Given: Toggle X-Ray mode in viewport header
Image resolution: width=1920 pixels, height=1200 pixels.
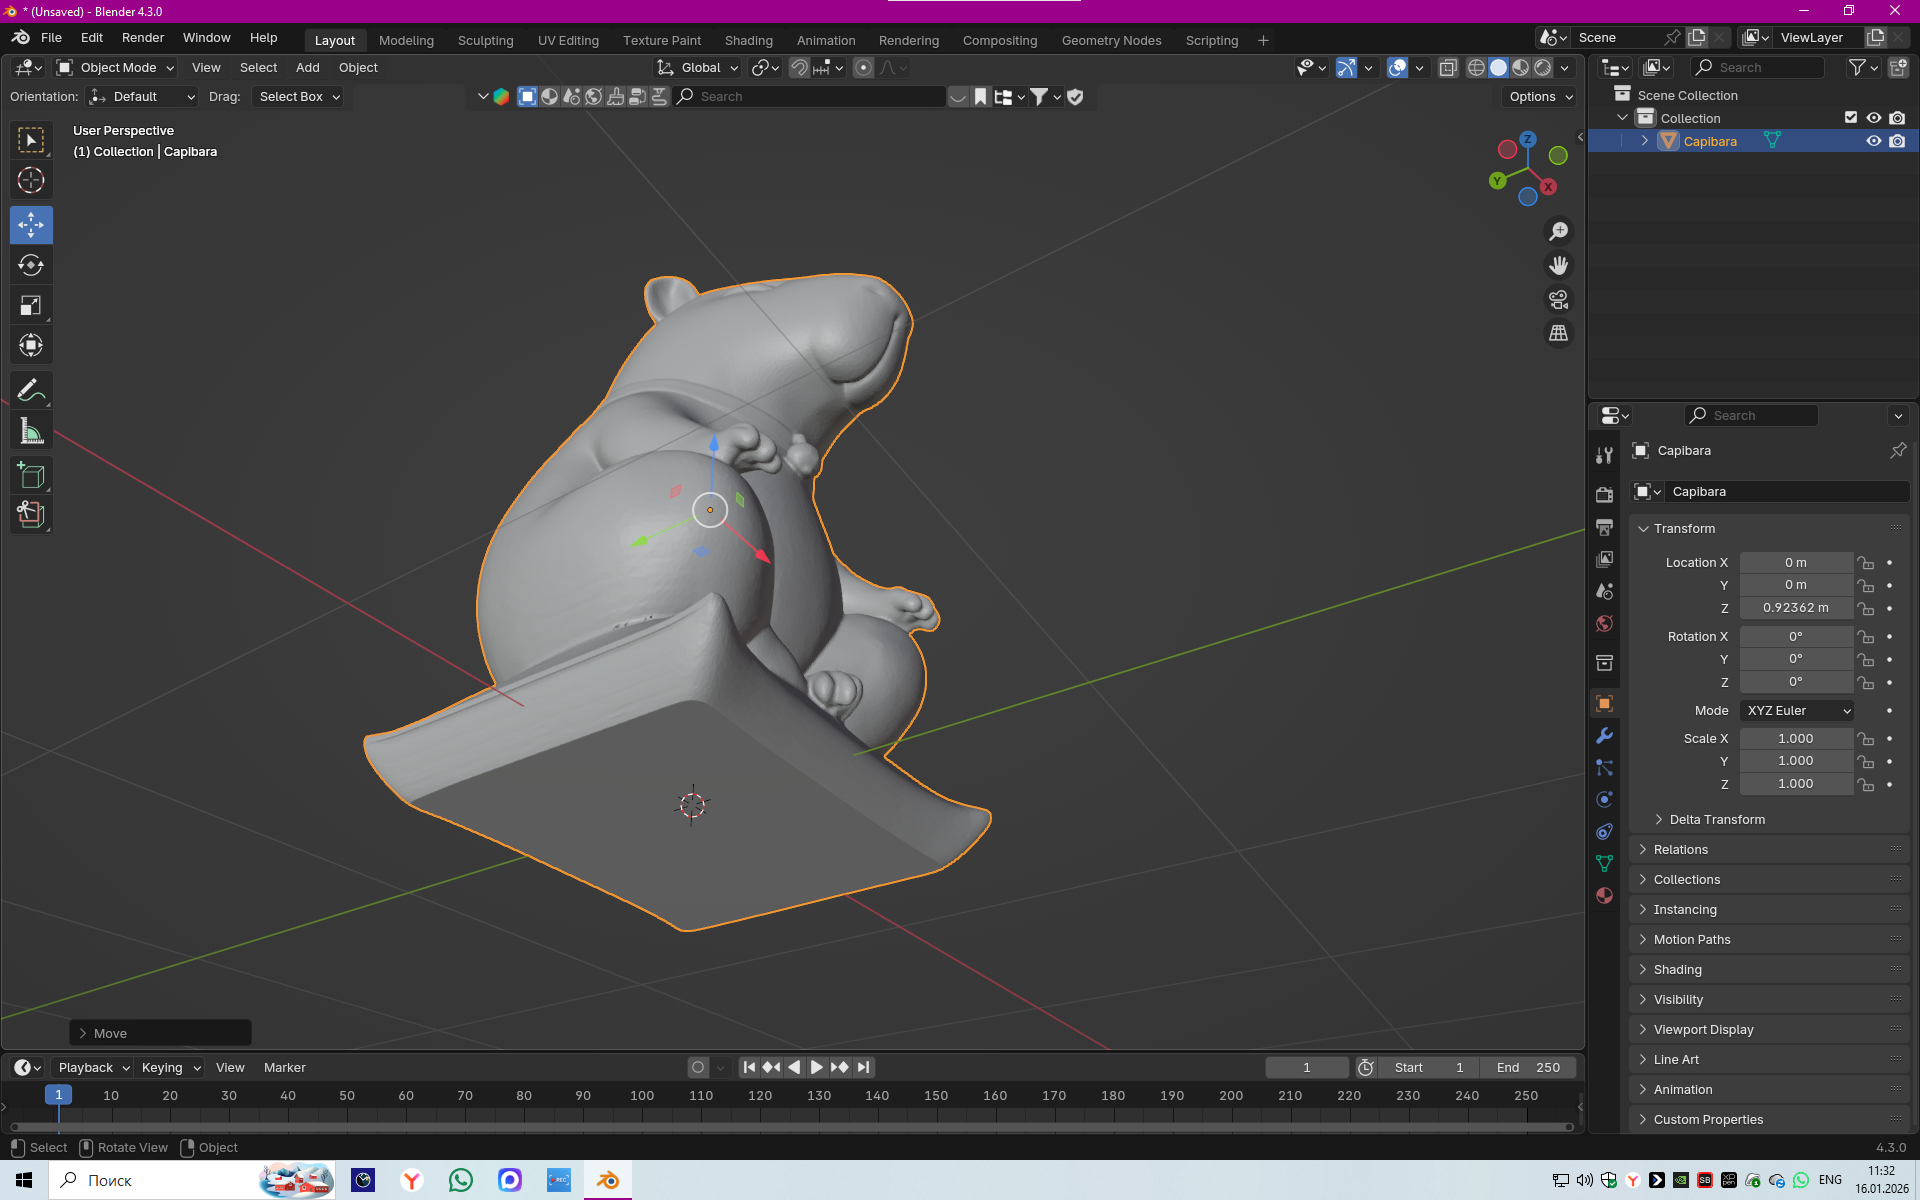Looking at the screenshot, I should (x=1448, y=68).
